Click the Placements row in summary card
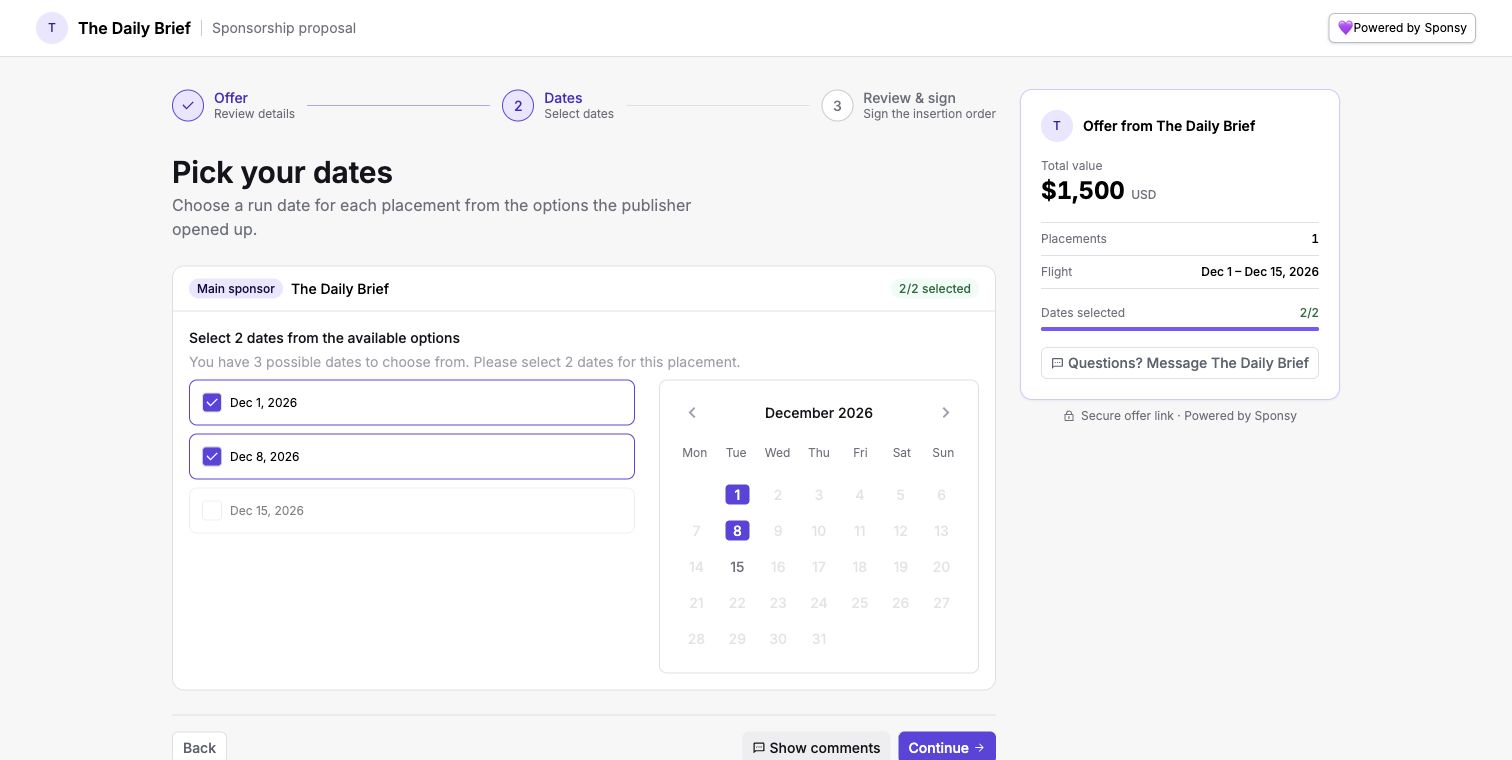The width and height of the screenshot is (1512, 760). tap(1180, 239)
